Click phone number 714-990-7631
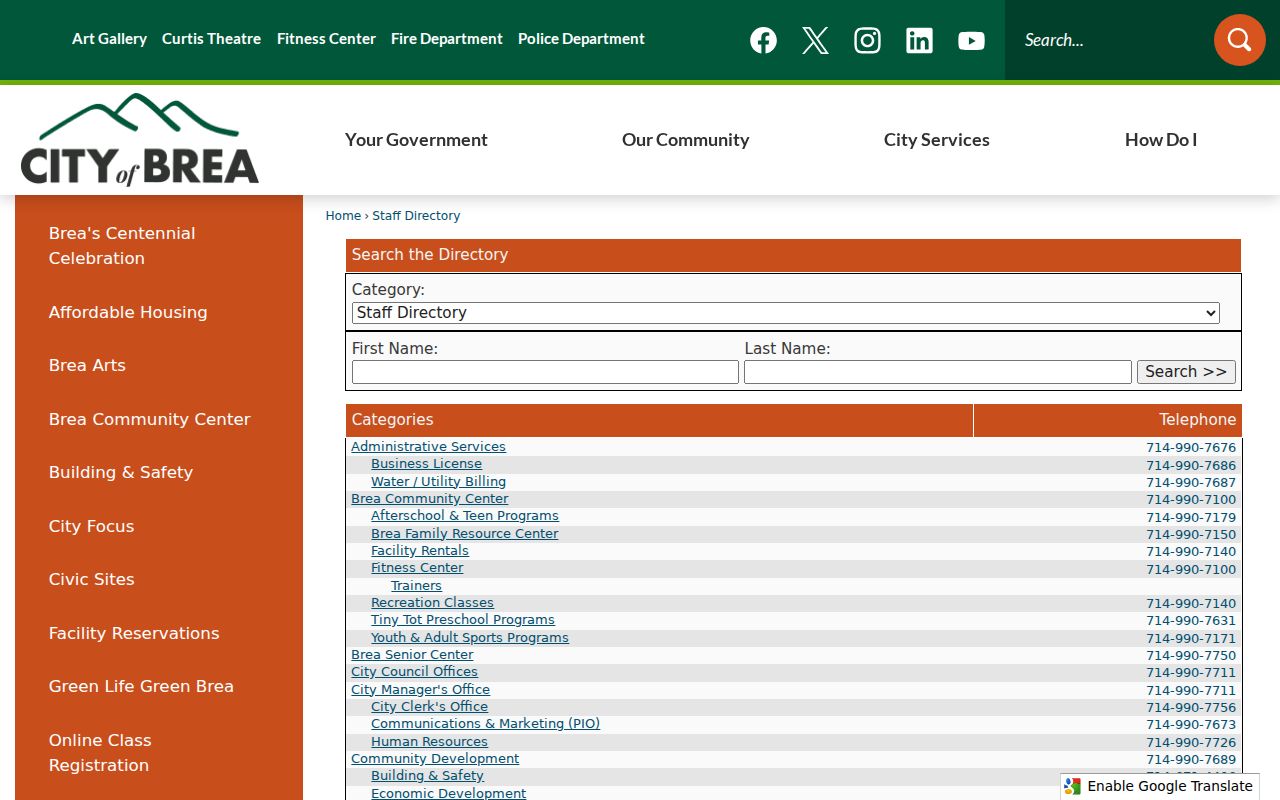This screenshot has height=800, width=1280. (x=1191, y=621)
